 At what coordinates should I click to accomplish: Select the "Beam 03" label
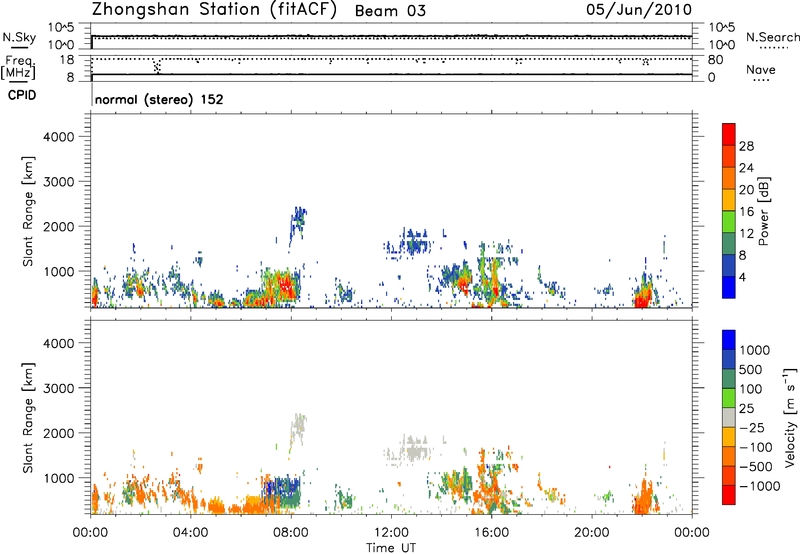390,11
